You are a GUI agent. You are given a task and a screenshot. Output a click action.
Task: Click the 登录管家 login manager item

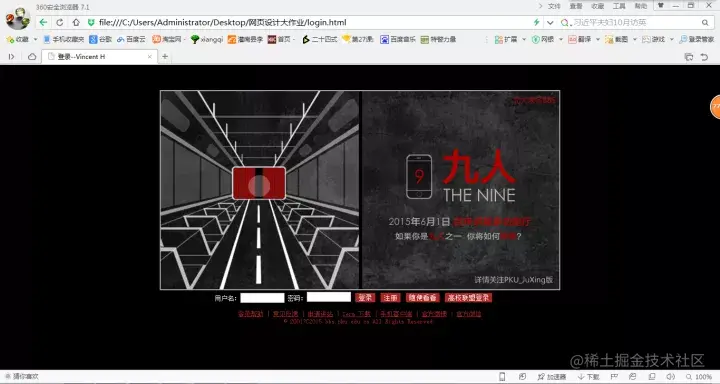[697, 40]
